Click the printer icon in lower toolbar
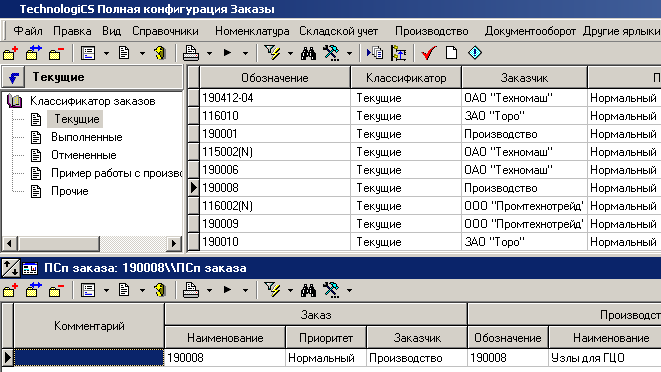This screenshot has height=372, width=661. click(191, 290)
